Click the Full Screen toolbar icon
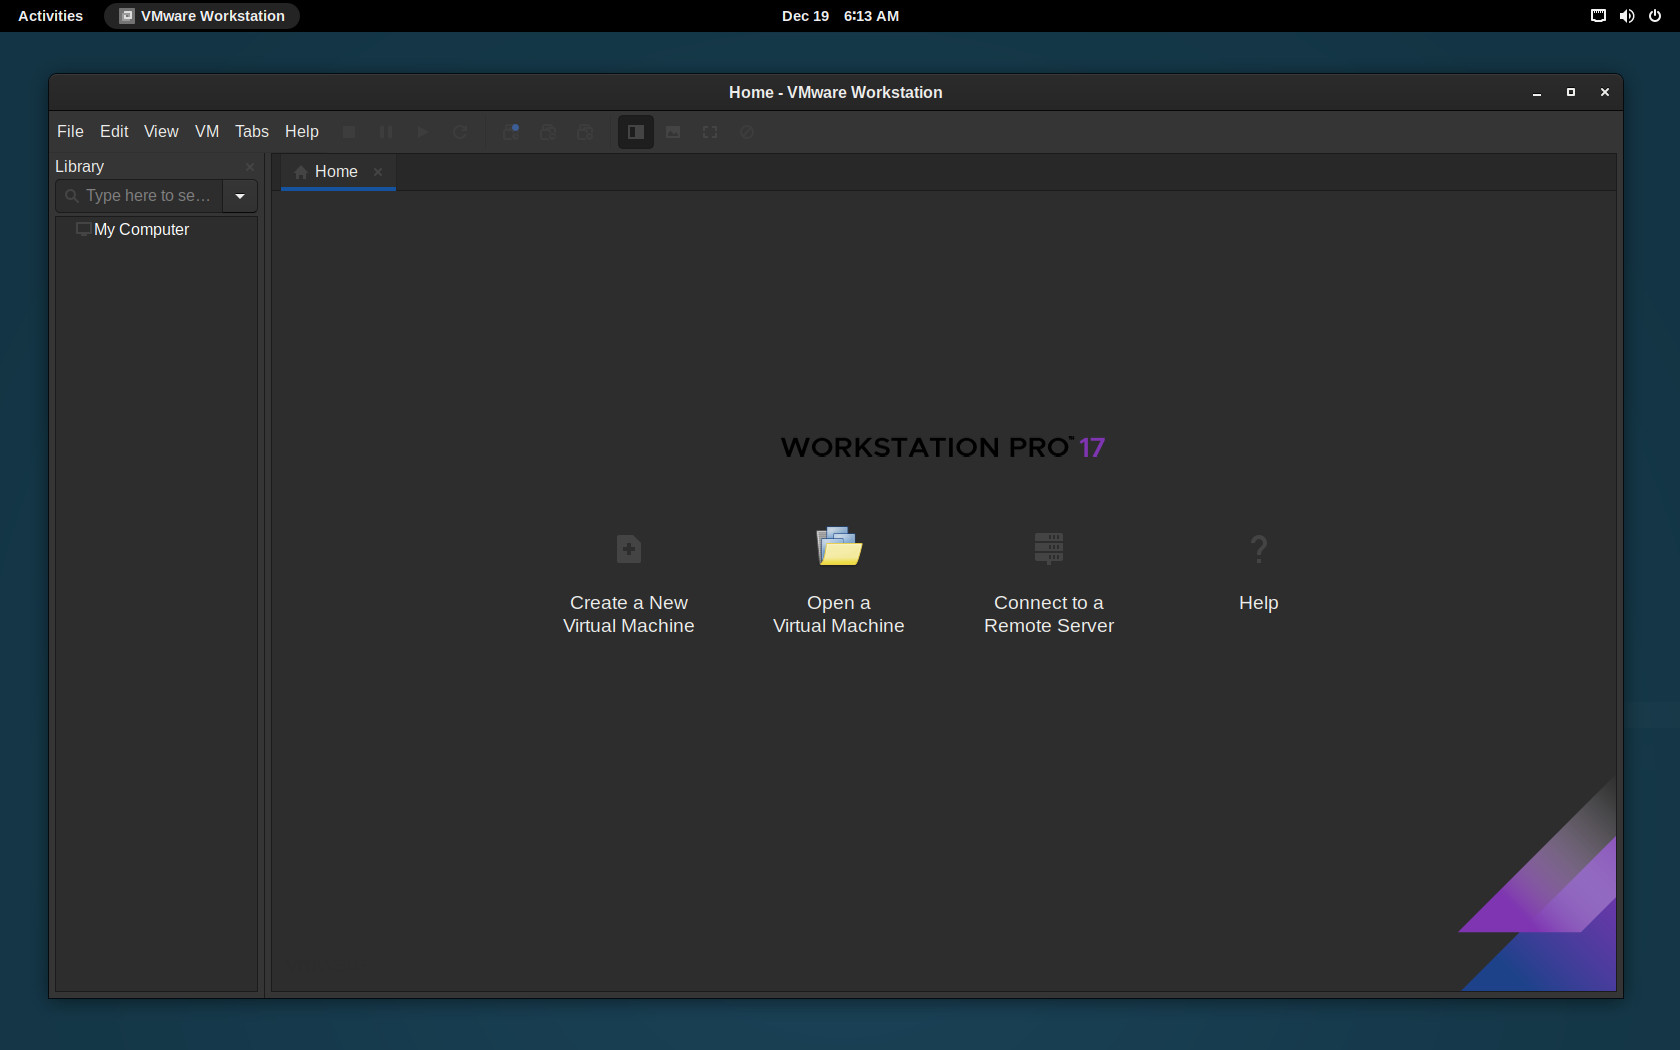Image resolution: width=1680 pixels, height=1050 pixels. tap(710, 132)
